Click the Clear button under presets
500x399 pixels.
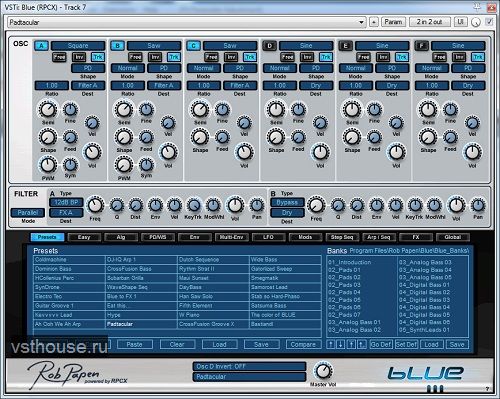tap(177, 344)
